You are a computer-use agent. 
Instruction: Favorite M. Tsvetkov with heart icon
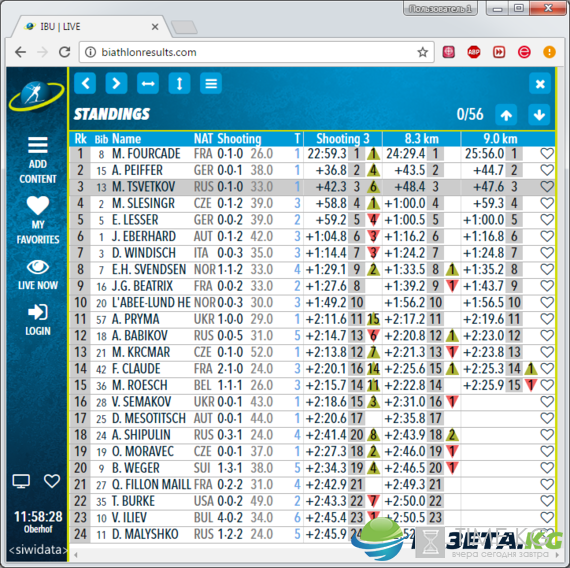(547, 187)
